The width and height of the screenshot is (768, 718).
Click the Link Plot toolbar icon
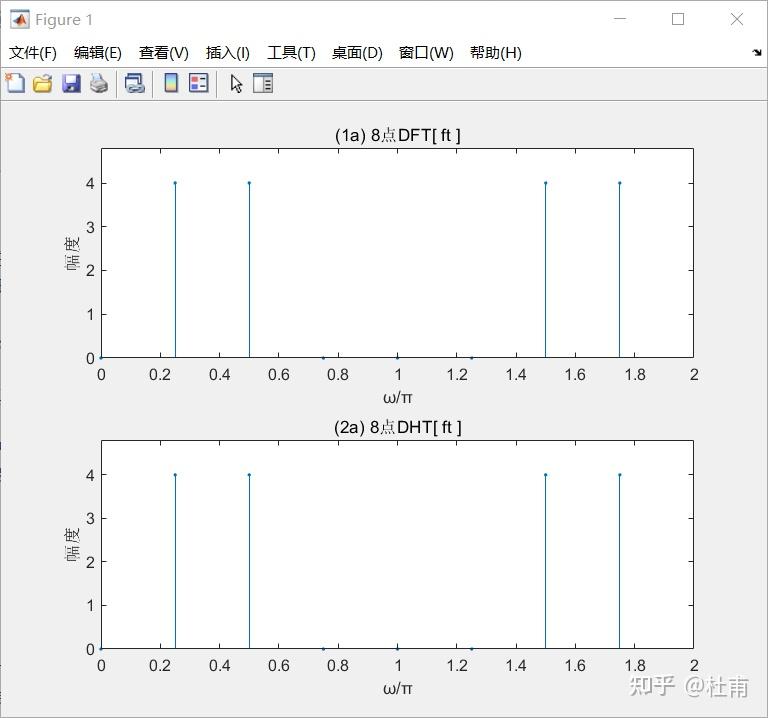click(135, 83)
